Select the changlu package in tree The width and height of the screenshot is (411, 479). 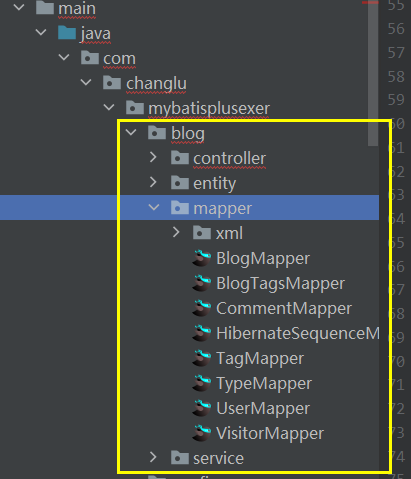tap(156, 83)
